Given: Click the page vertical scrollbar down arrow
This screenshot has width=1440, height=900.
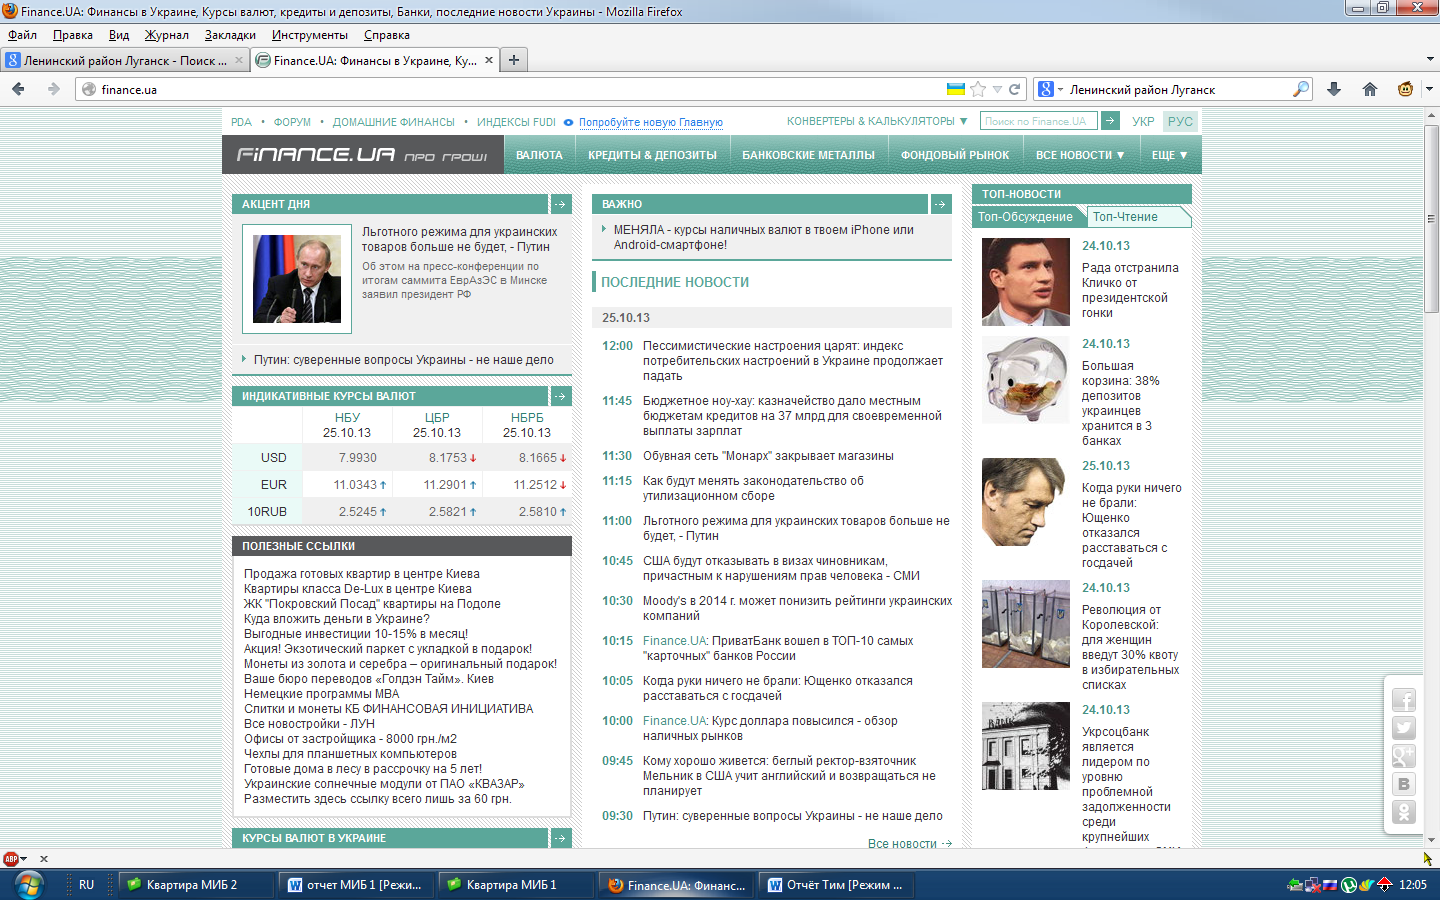Looking at the screenshot, I should coord(1431,839).
